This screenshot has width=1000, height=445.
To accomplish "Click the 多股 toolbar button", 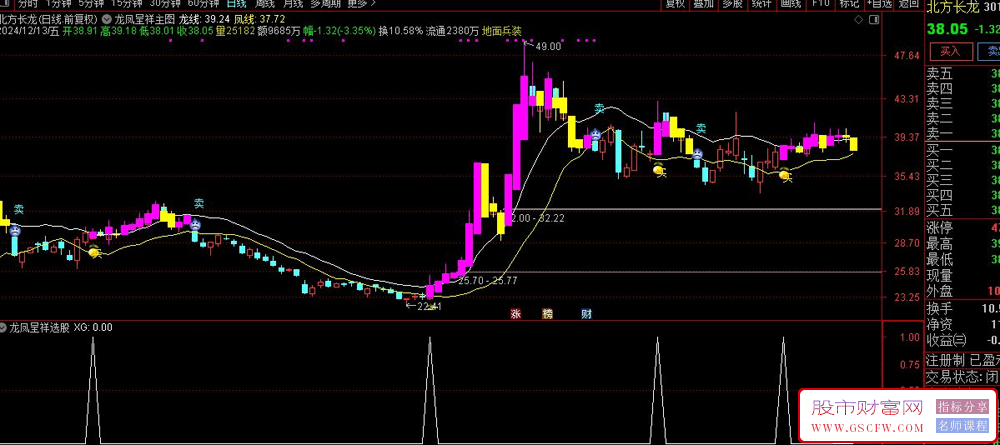I will click(732, 3).
